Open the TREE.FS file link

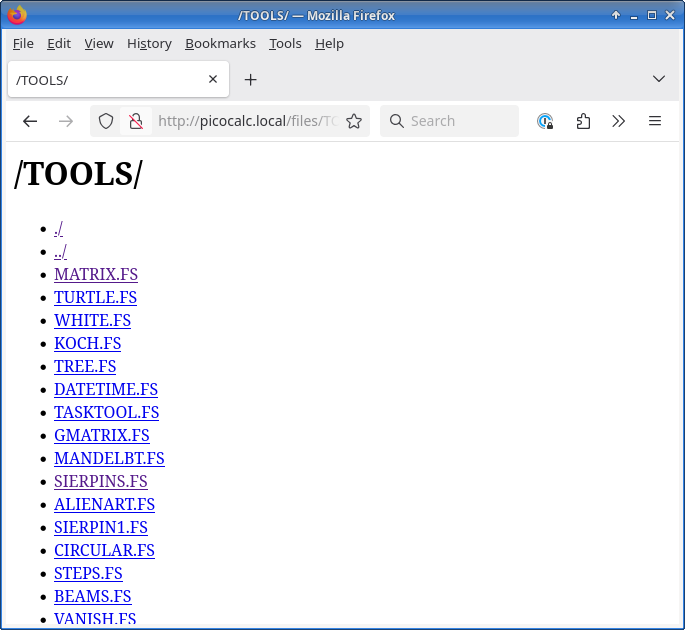click(x=85, y=367)
